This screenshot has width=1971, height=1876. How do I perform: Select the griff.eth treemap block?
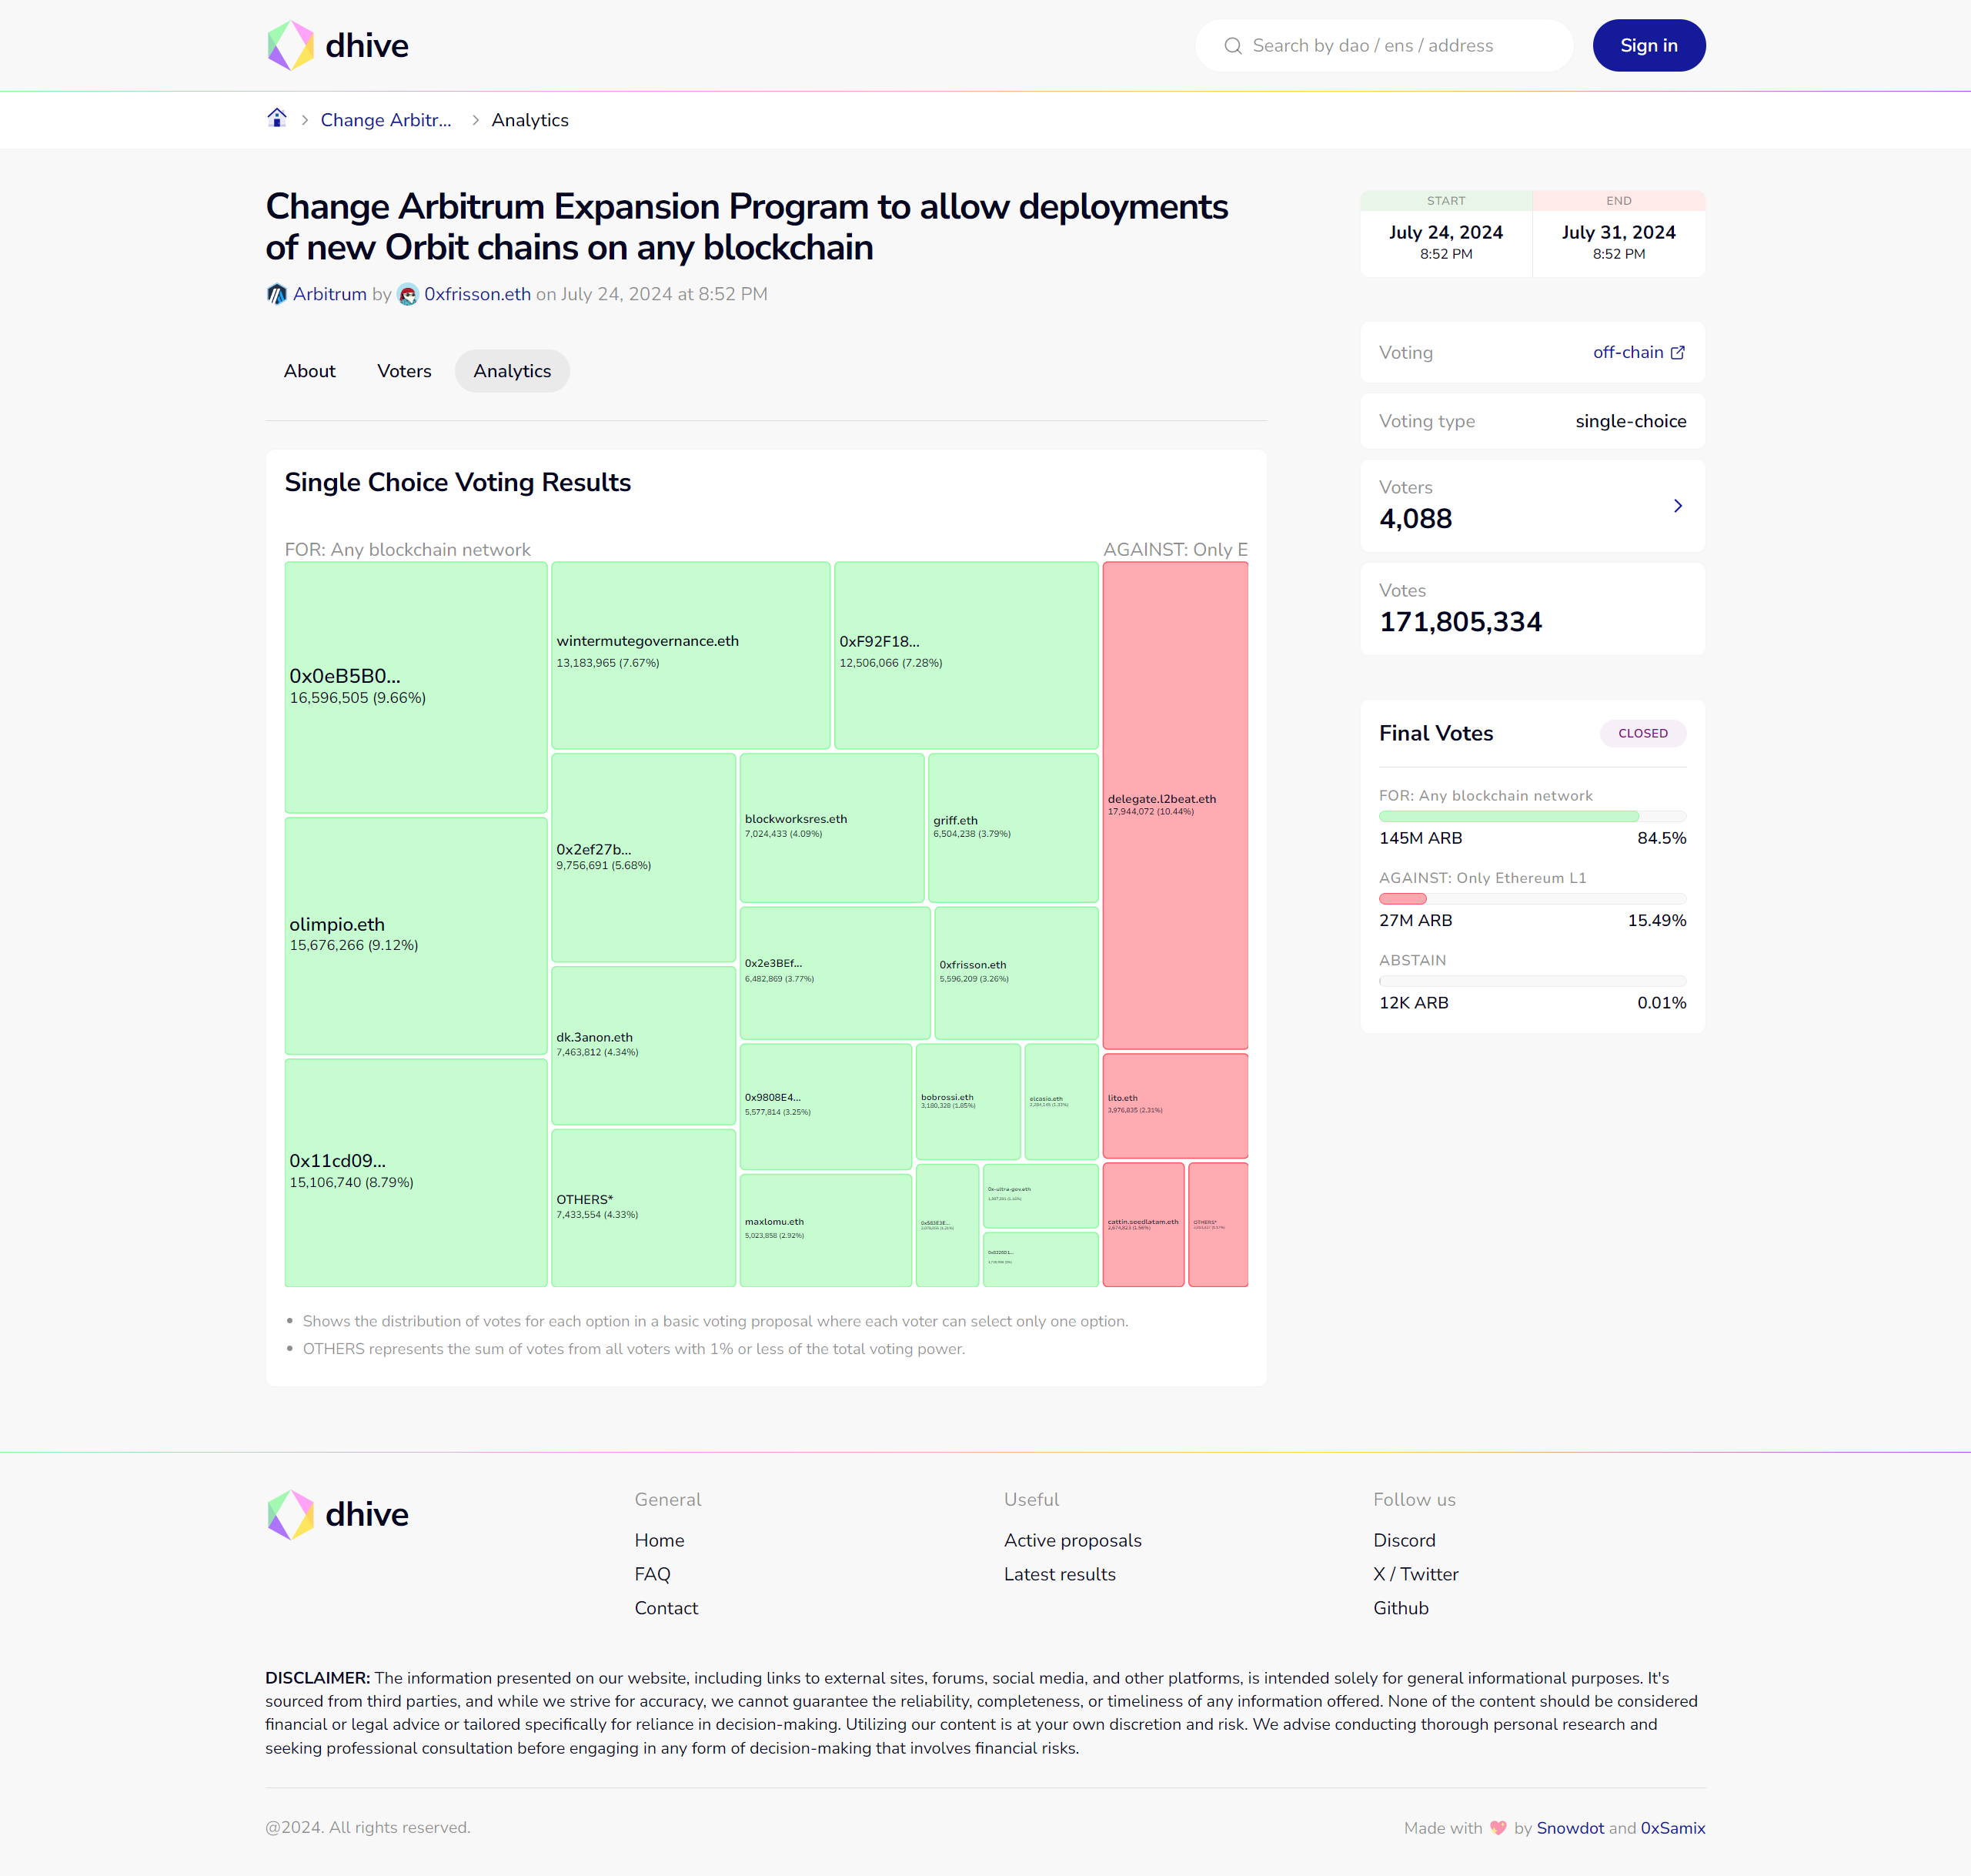click(1013, 828)
